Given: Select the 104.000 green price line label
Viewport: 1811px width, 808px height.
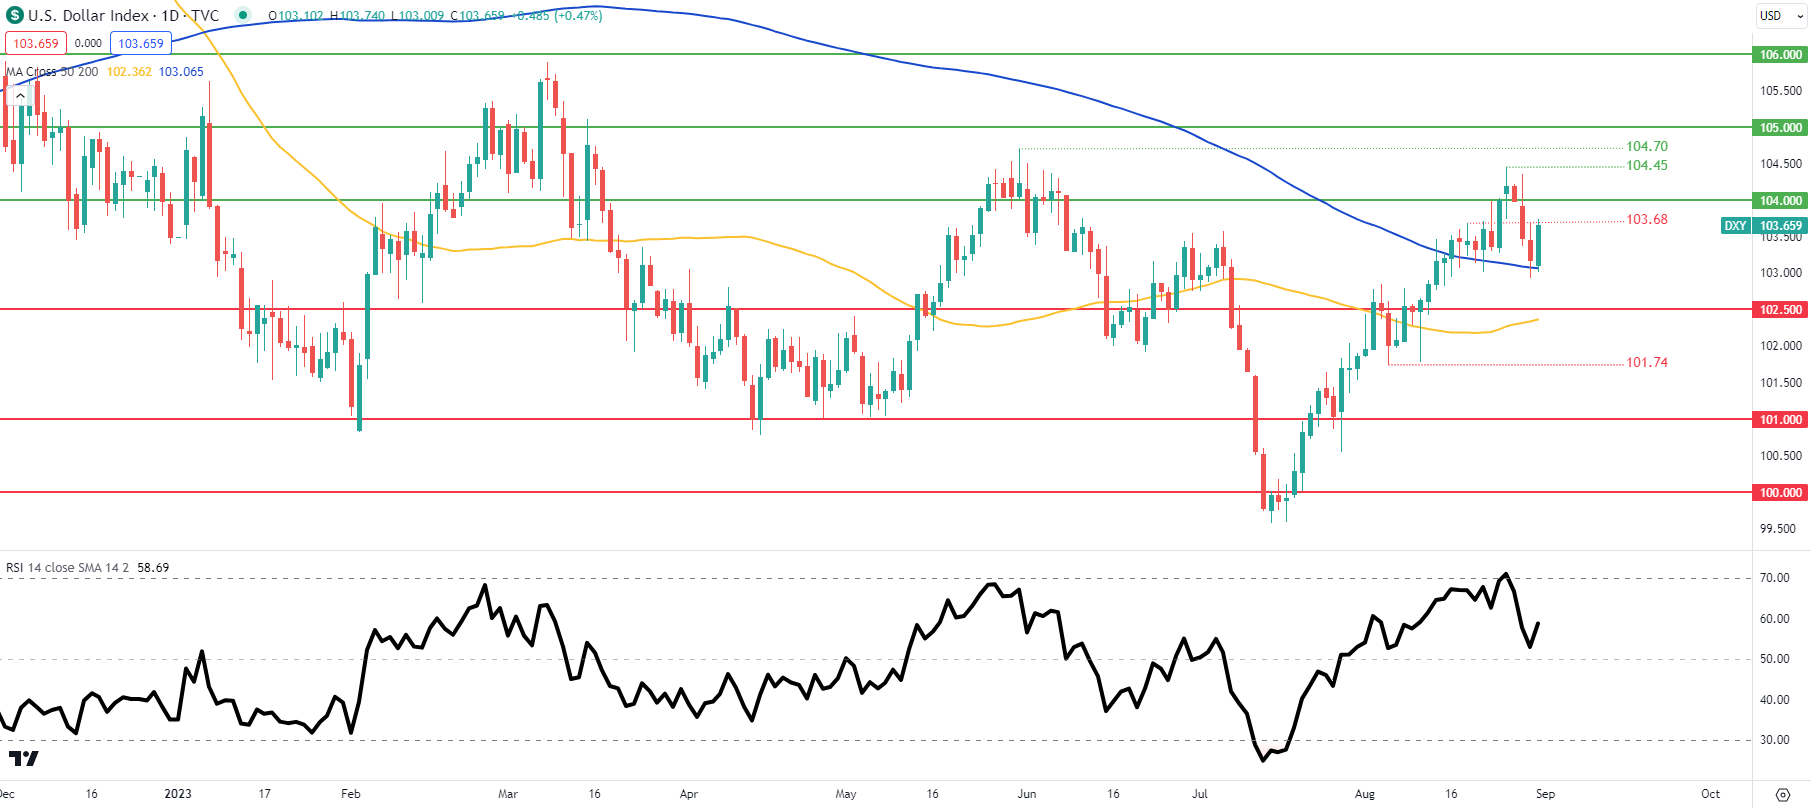Looking at the screenshot, I should (x=1781, y=200).
